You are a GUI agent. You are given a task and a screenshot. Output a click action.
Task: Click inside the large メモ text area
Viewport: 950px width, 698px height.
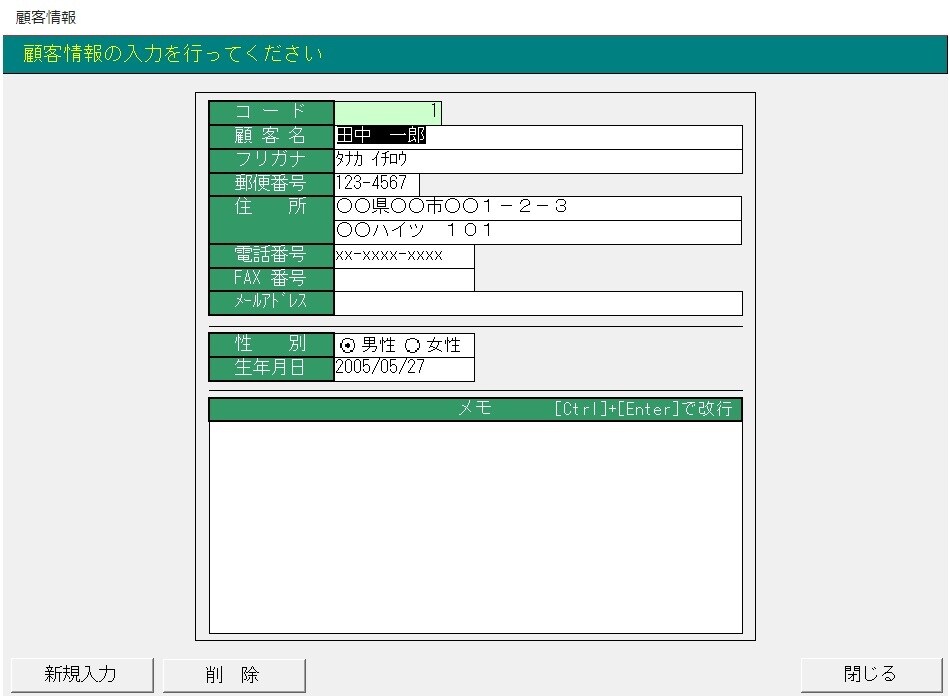pyautogui.click(x=476, y=527)
